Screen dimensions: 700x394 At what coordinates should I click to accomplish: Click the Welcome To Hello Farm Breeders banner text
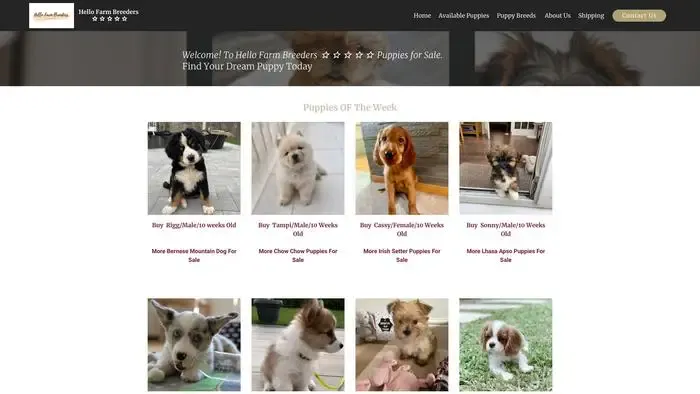[x=312, y=55]
